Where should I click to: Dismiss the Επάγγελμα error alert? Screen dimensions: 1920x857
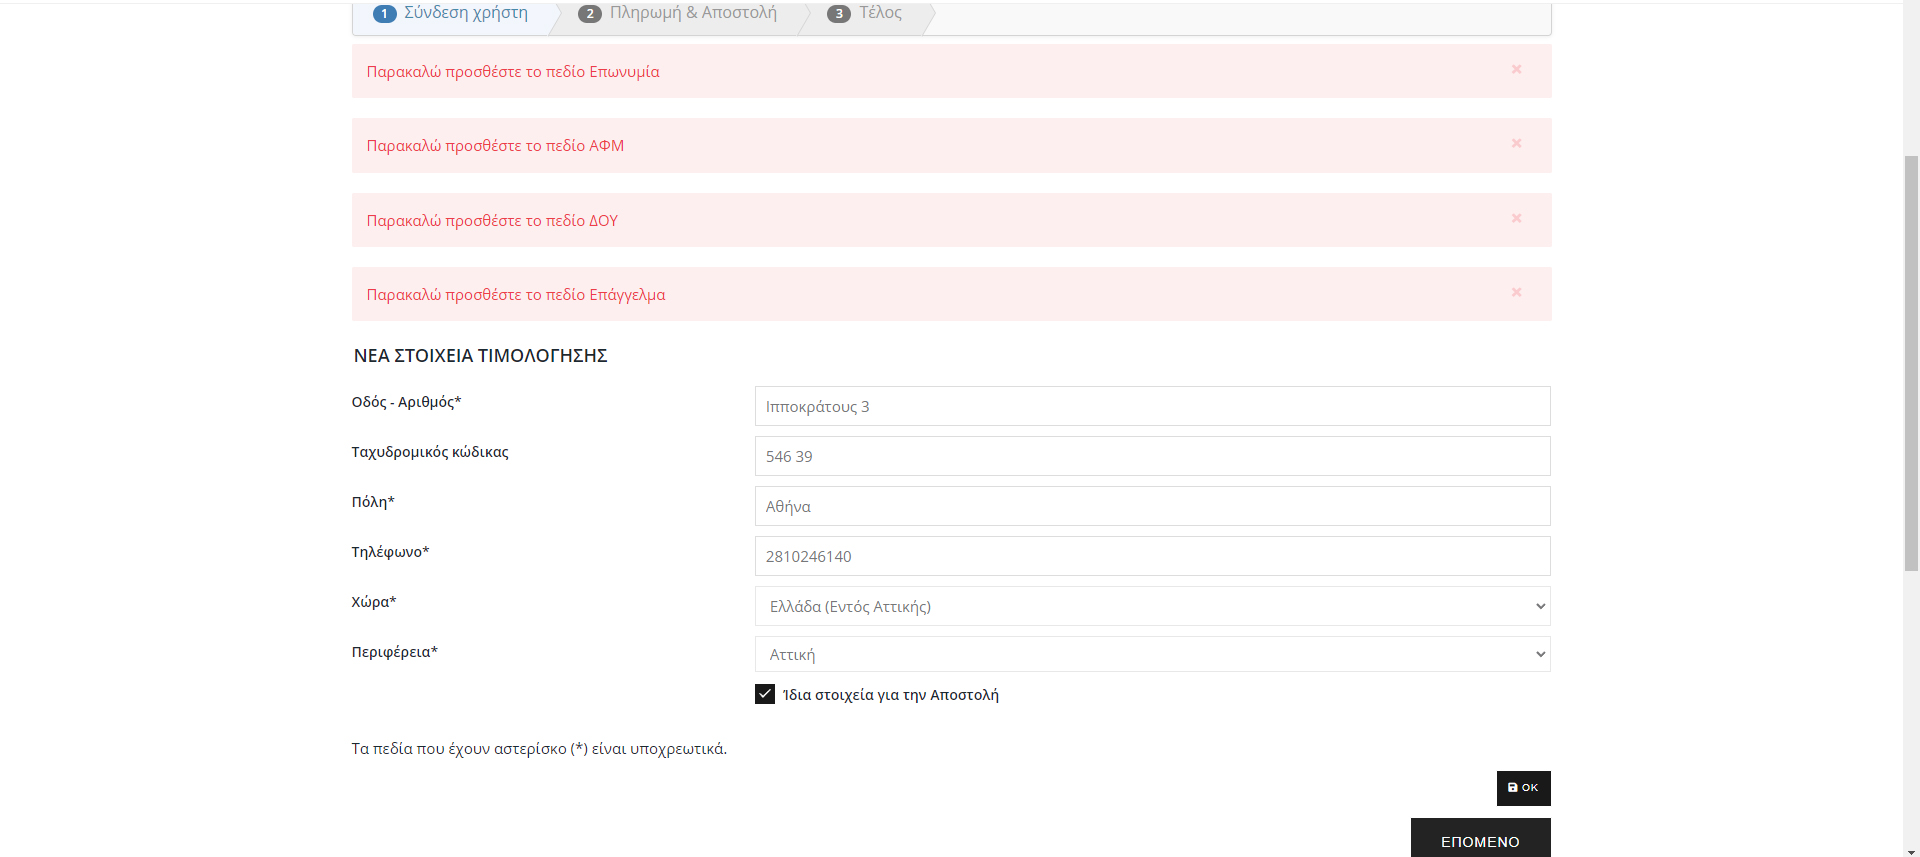1516,292
